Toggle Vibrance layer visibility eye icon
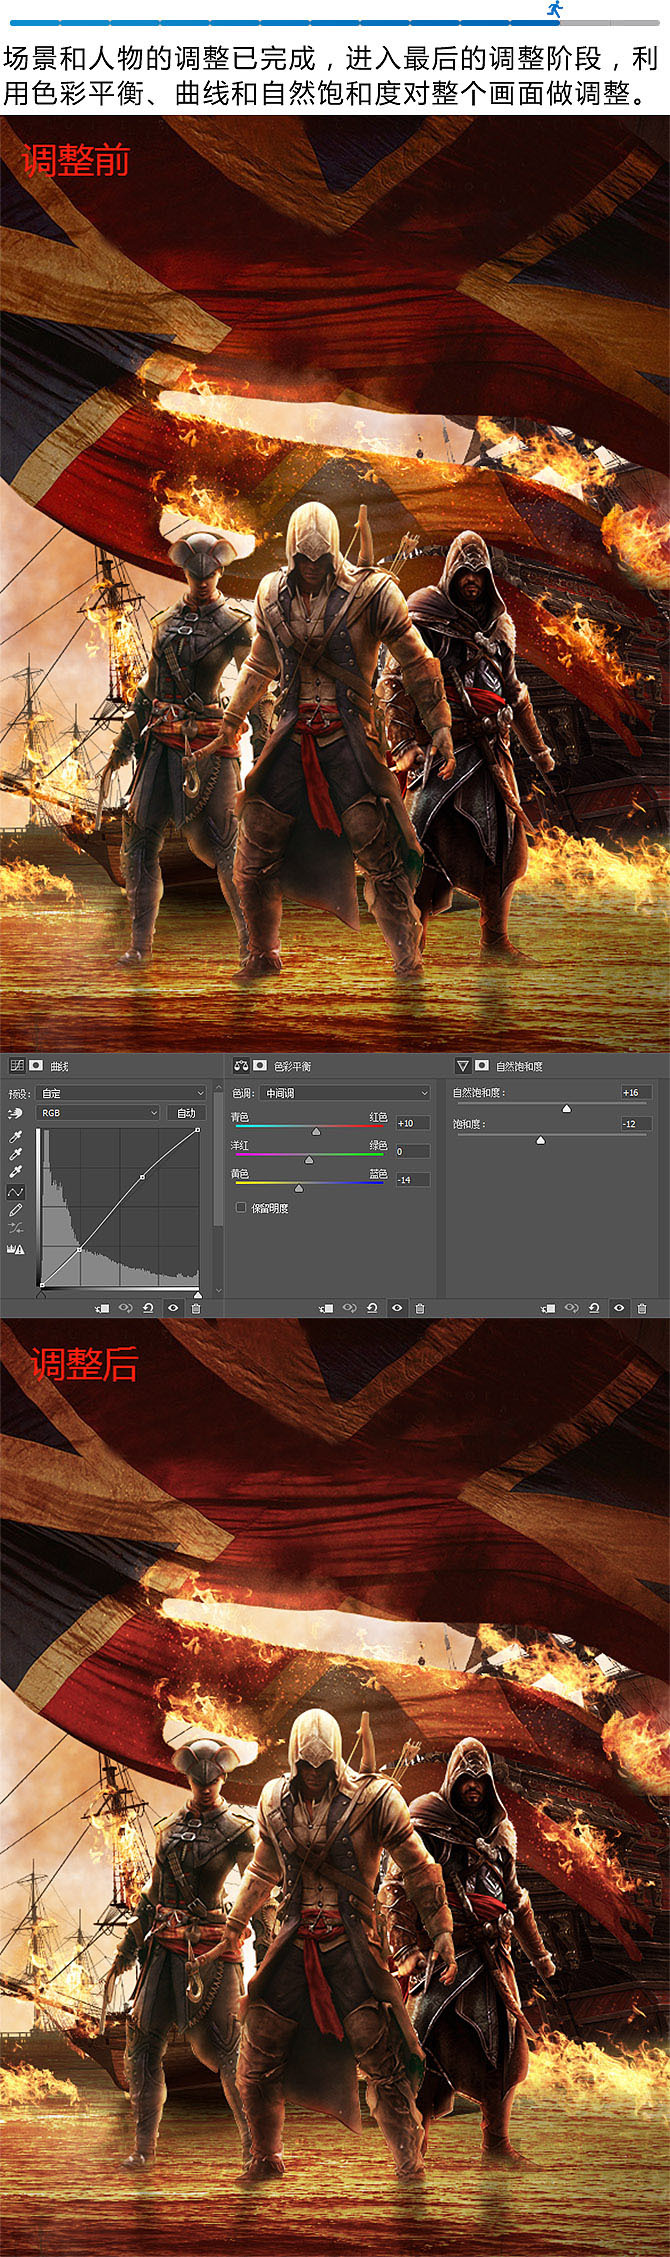 point(619,1308)
